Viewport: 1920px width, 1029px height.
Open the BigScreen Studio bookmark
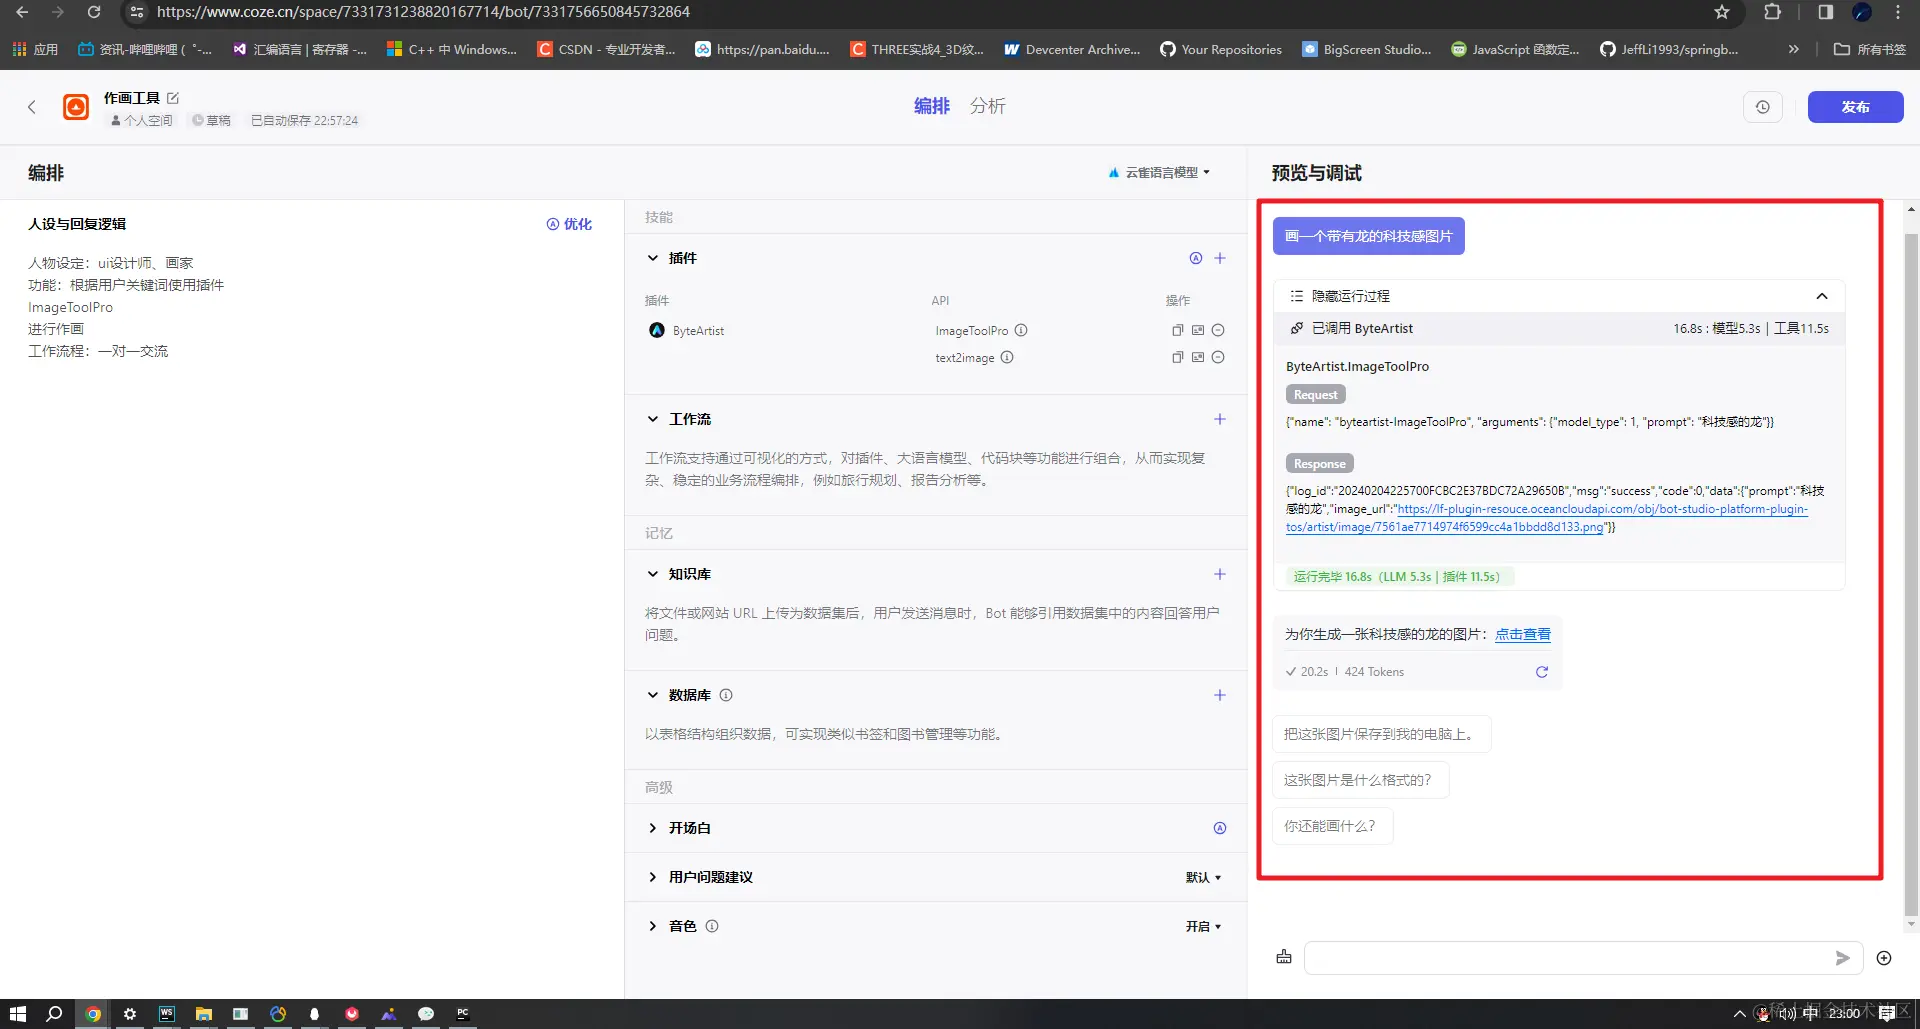click(1366, 49)
